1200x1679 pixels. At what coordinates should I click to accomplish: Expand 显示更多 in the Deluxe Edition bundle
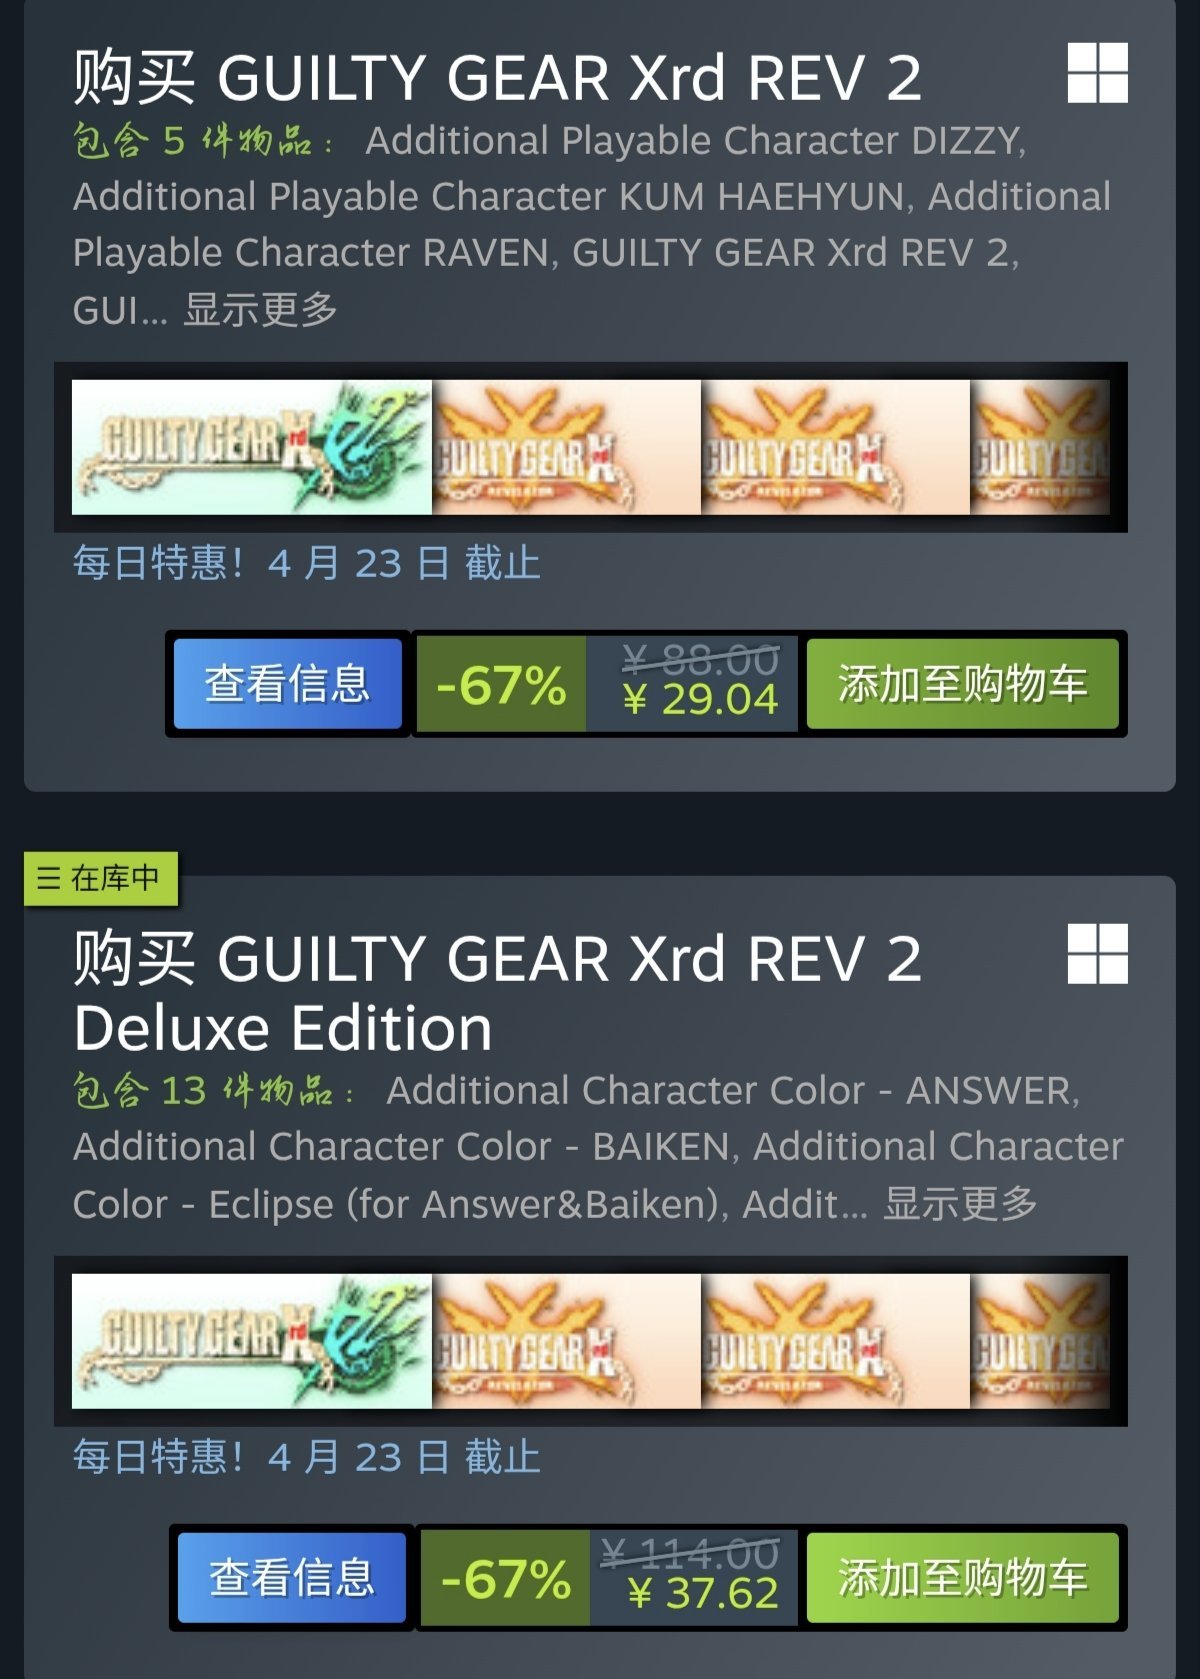(960, 1203)
